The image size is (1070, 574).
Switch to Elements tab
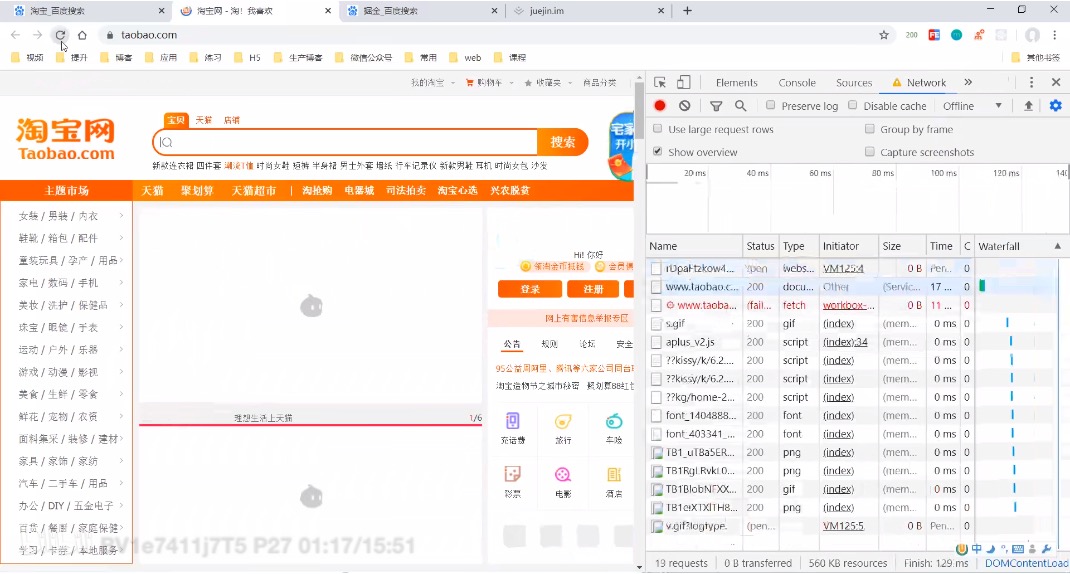[736, 83]
